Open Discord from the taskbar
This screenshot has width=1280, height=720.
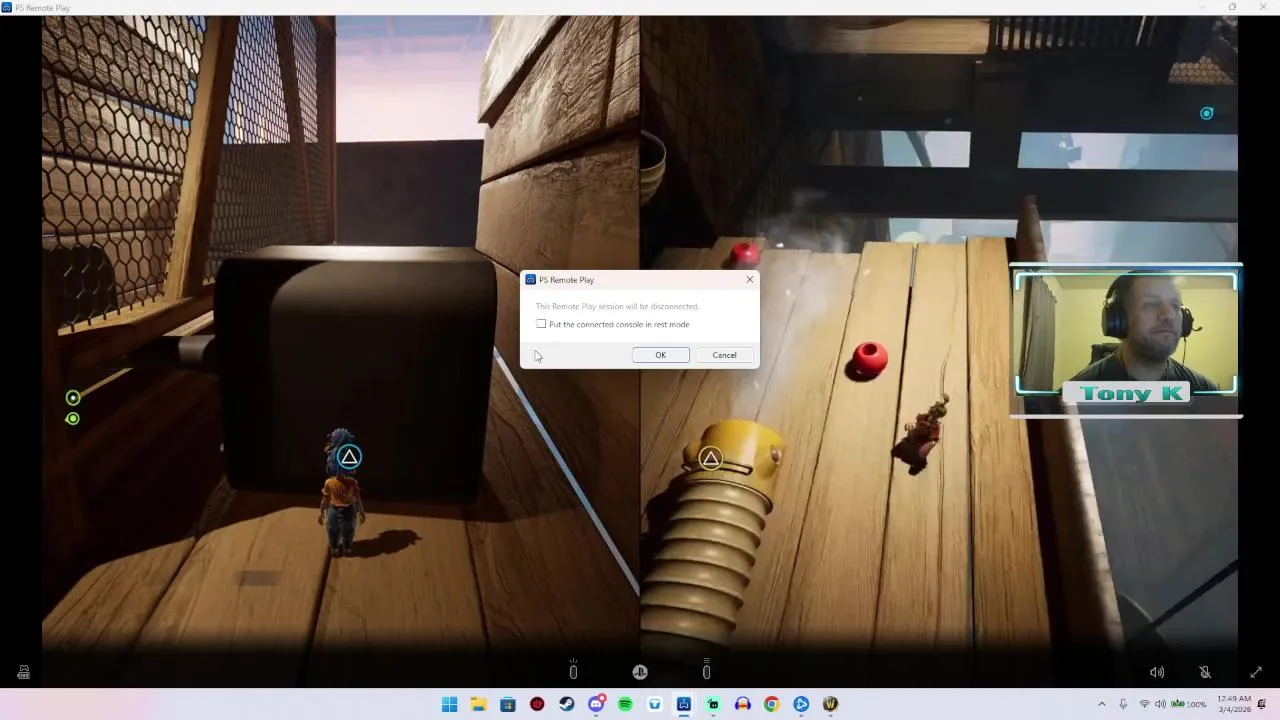[x=596, y=704]
